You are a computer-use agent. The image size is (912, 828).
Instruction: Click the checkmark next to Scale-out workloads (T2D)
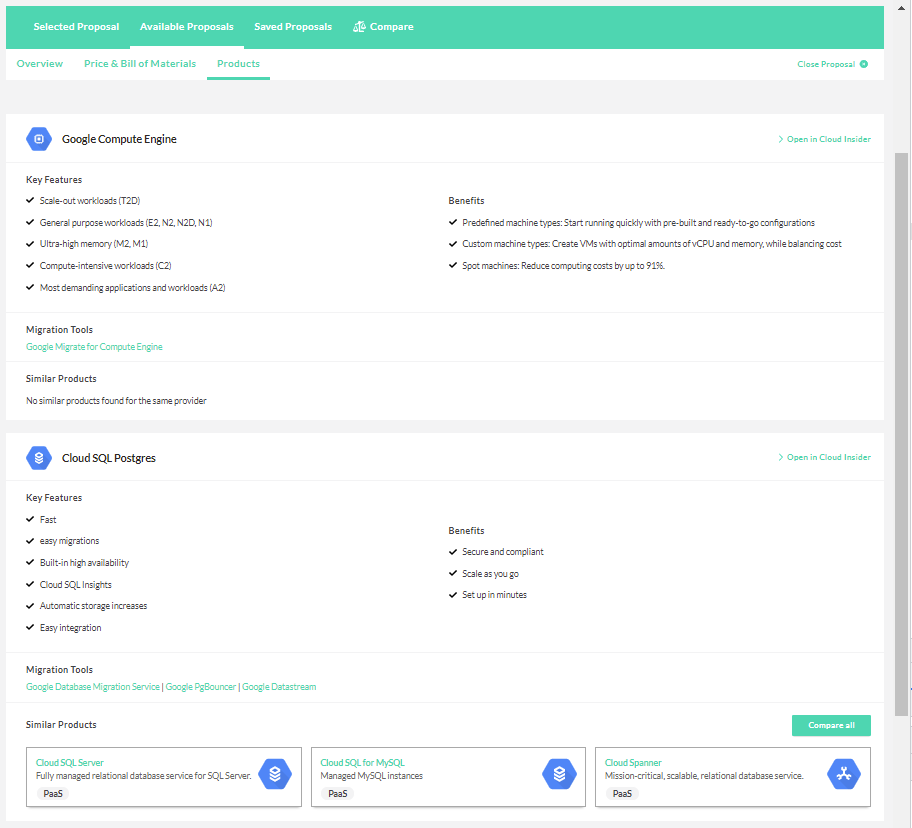(30, 200)
